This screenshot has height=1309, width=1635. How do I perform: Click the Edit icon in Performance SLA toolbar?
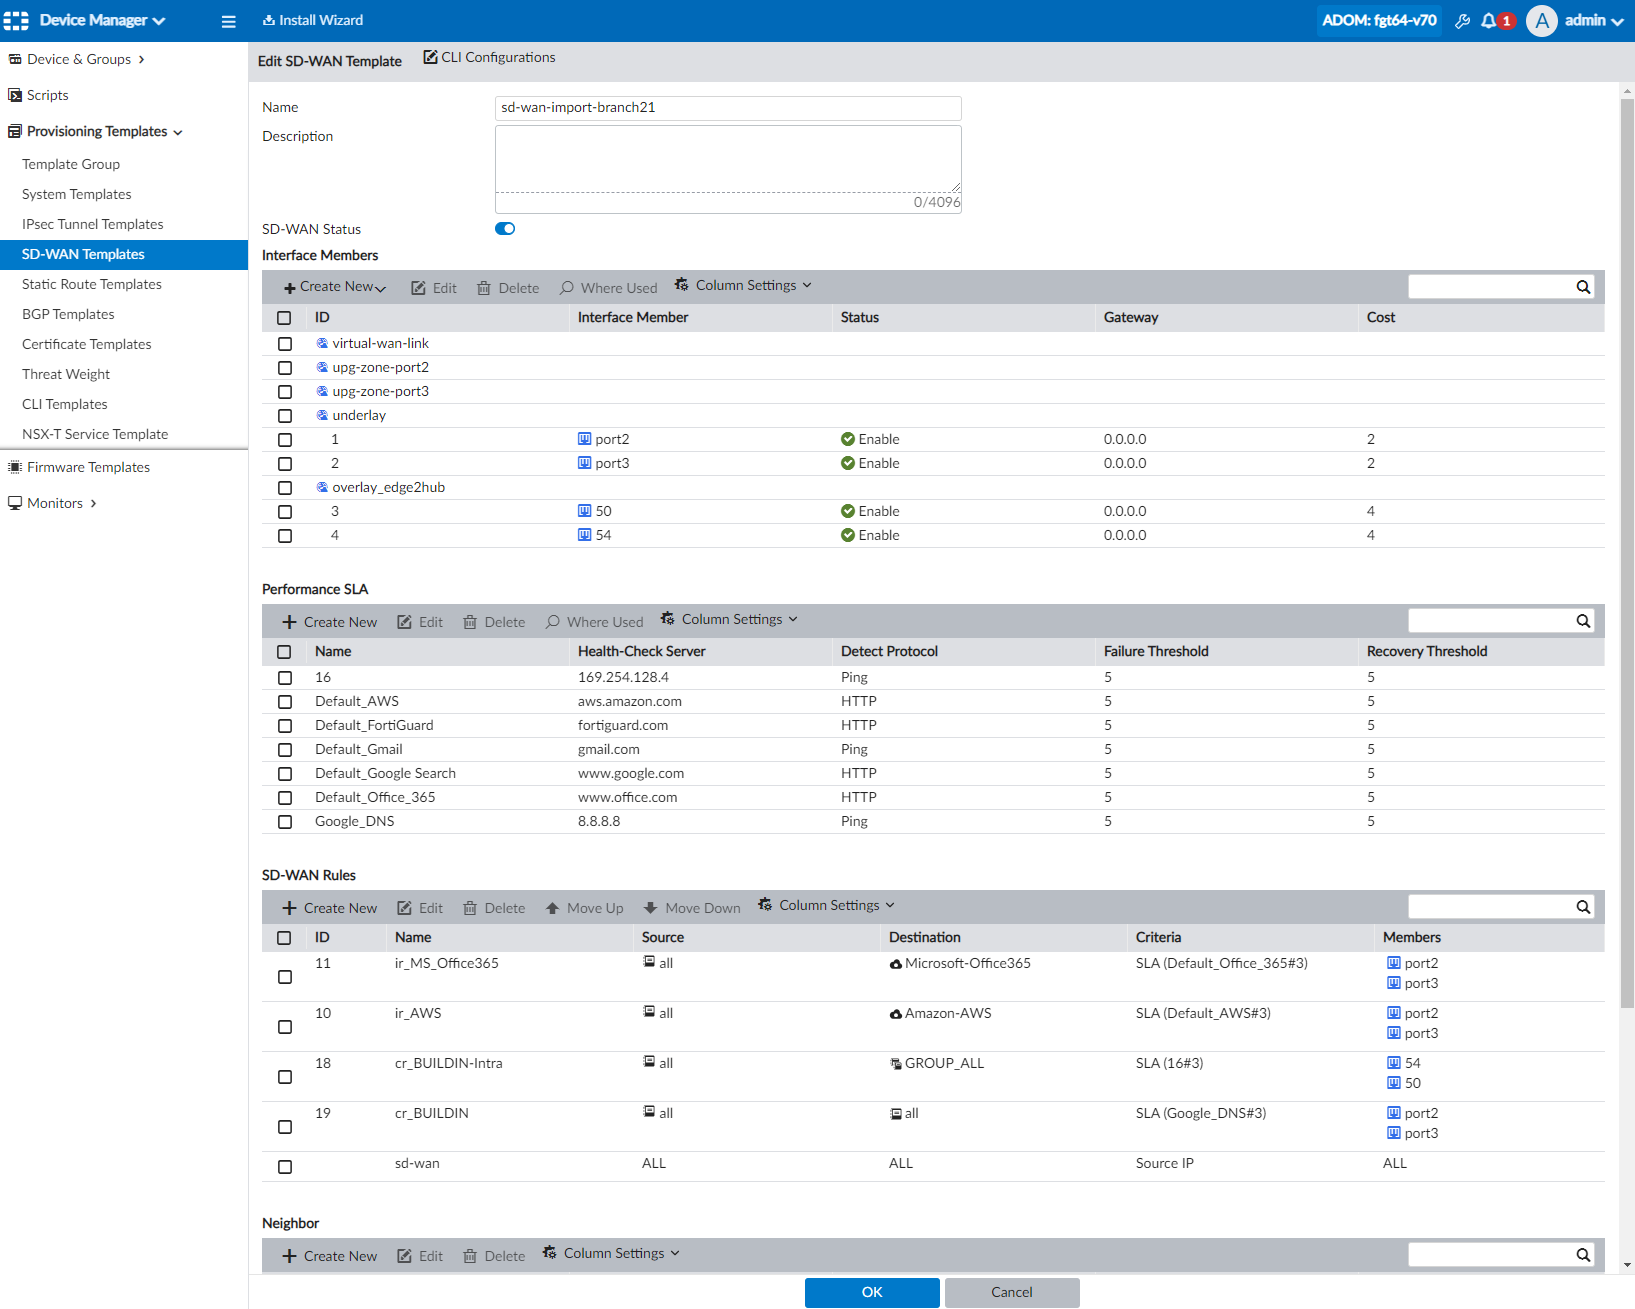point(419,621)
